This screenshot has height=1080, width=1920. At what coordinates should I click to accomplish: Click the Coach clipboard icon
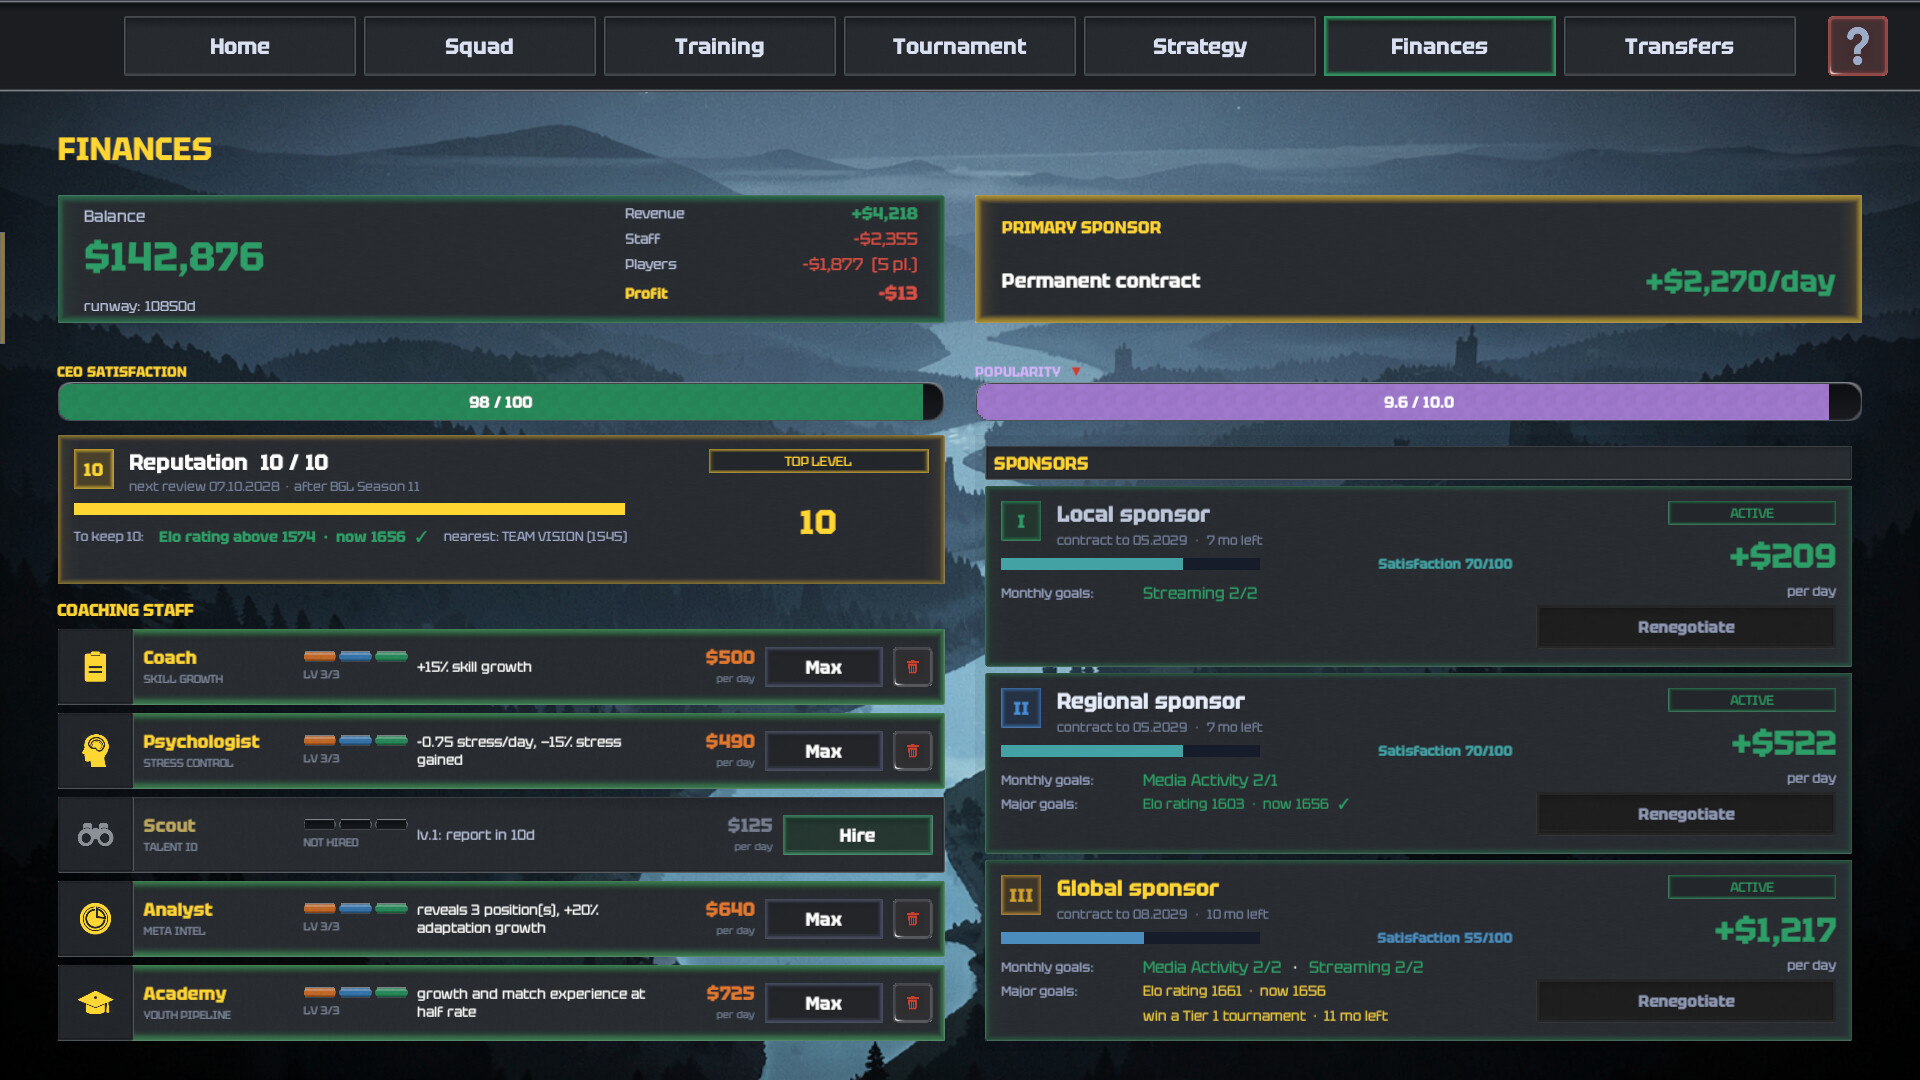[x=95, y=667]
